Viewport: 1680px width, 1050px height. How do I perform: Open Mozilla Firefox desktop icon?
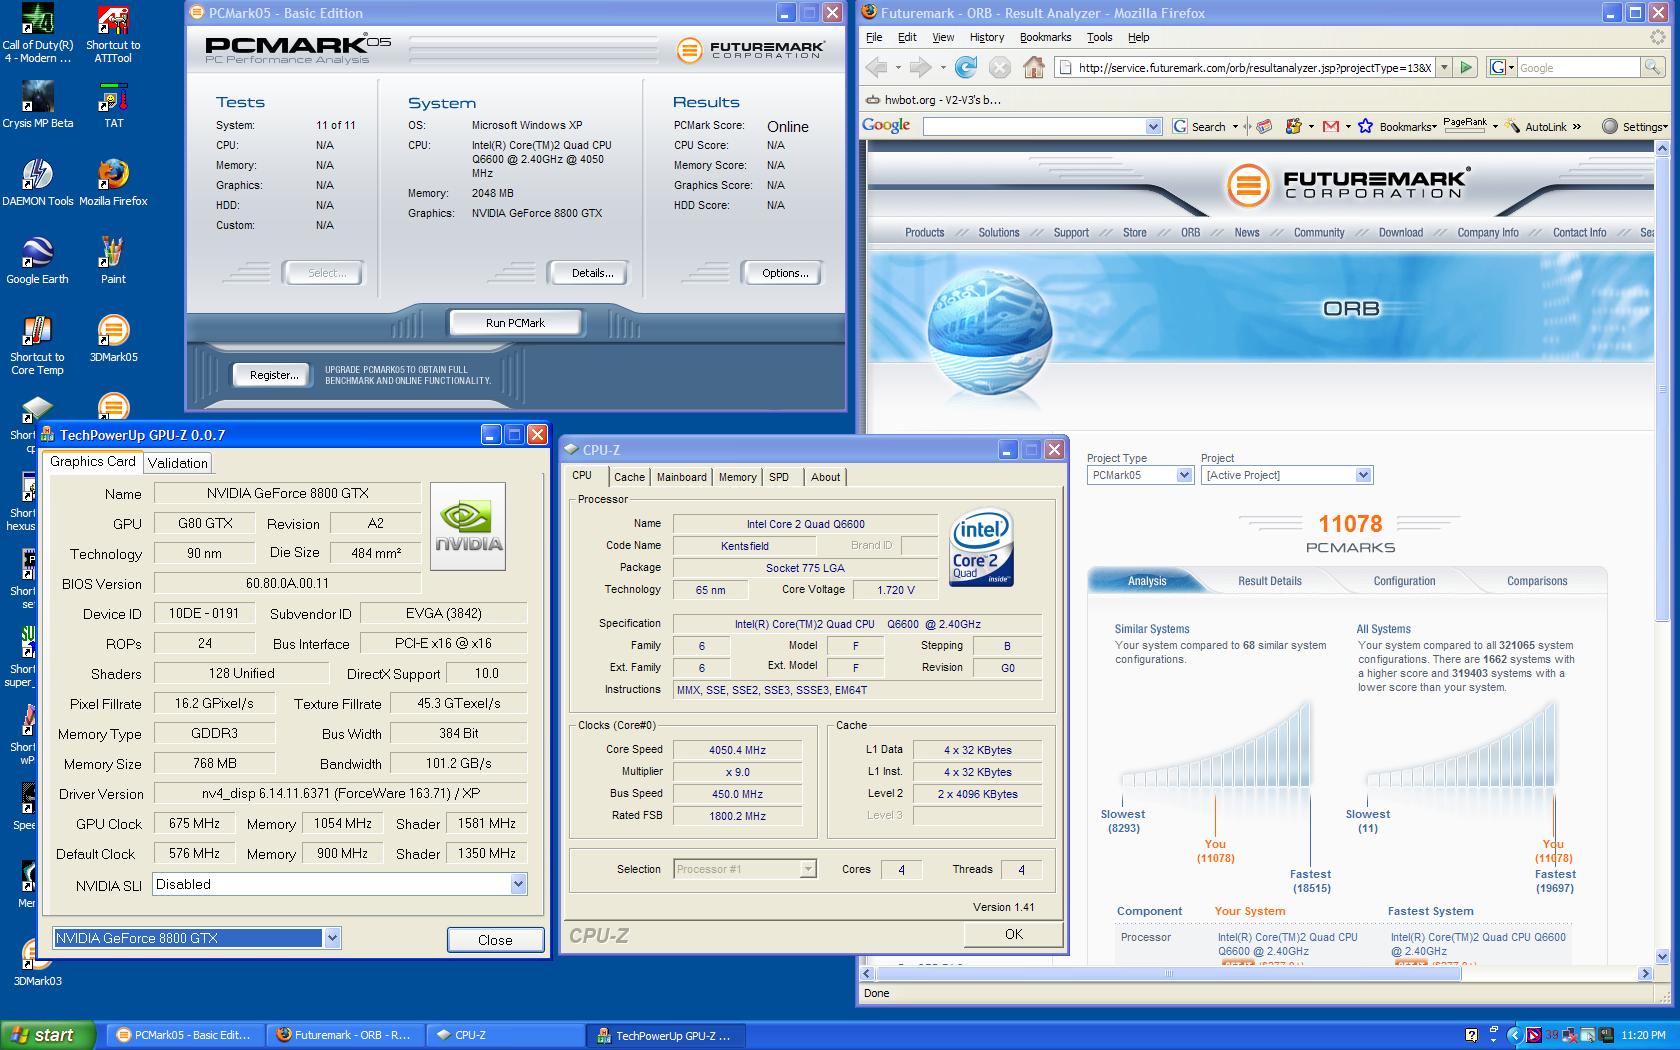click(113, 184)
